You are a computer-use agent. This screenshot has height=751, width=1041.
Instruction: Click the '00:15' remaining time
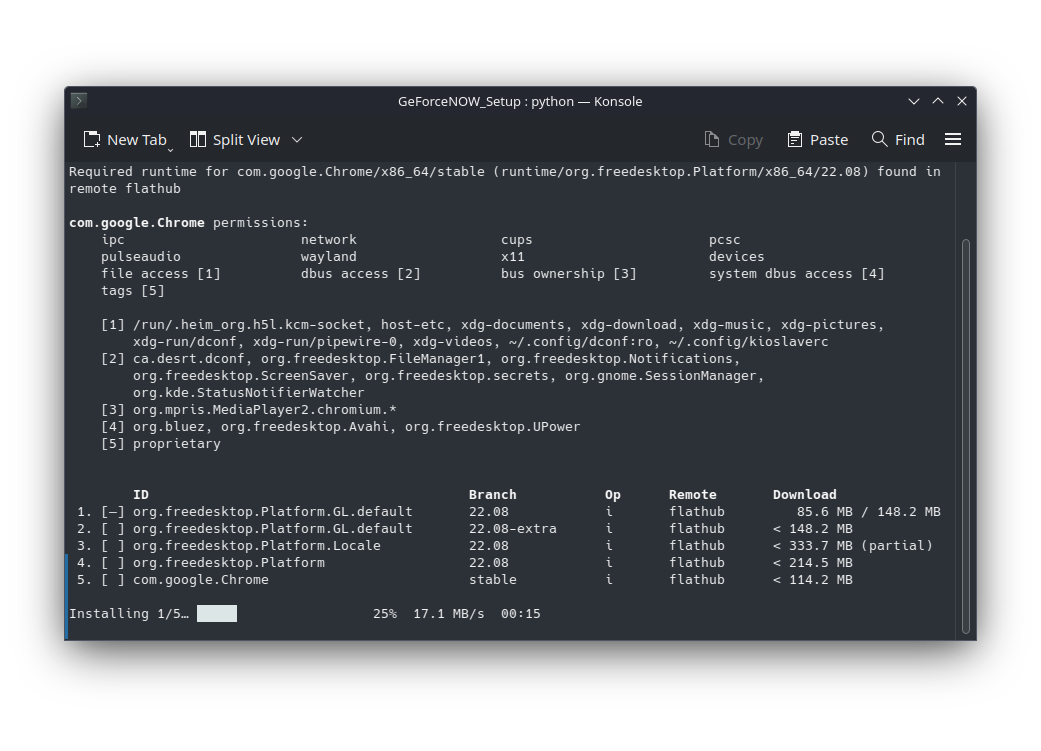click(520, 614)
